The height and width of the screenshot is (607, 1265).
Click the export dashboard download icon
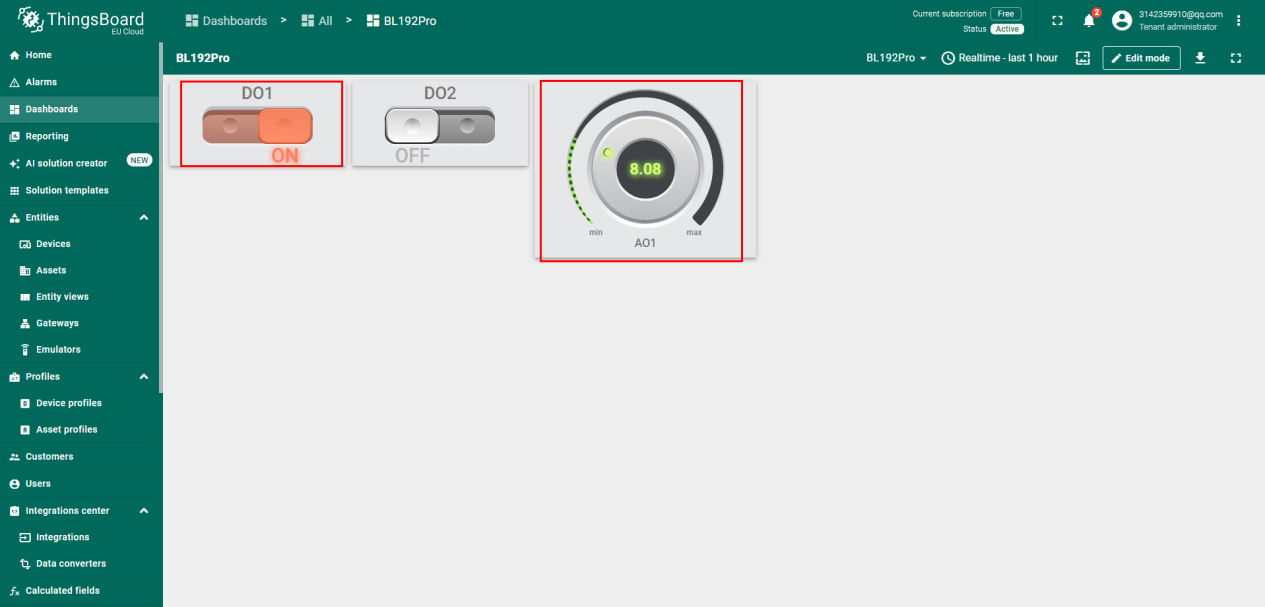(1200, 58)
